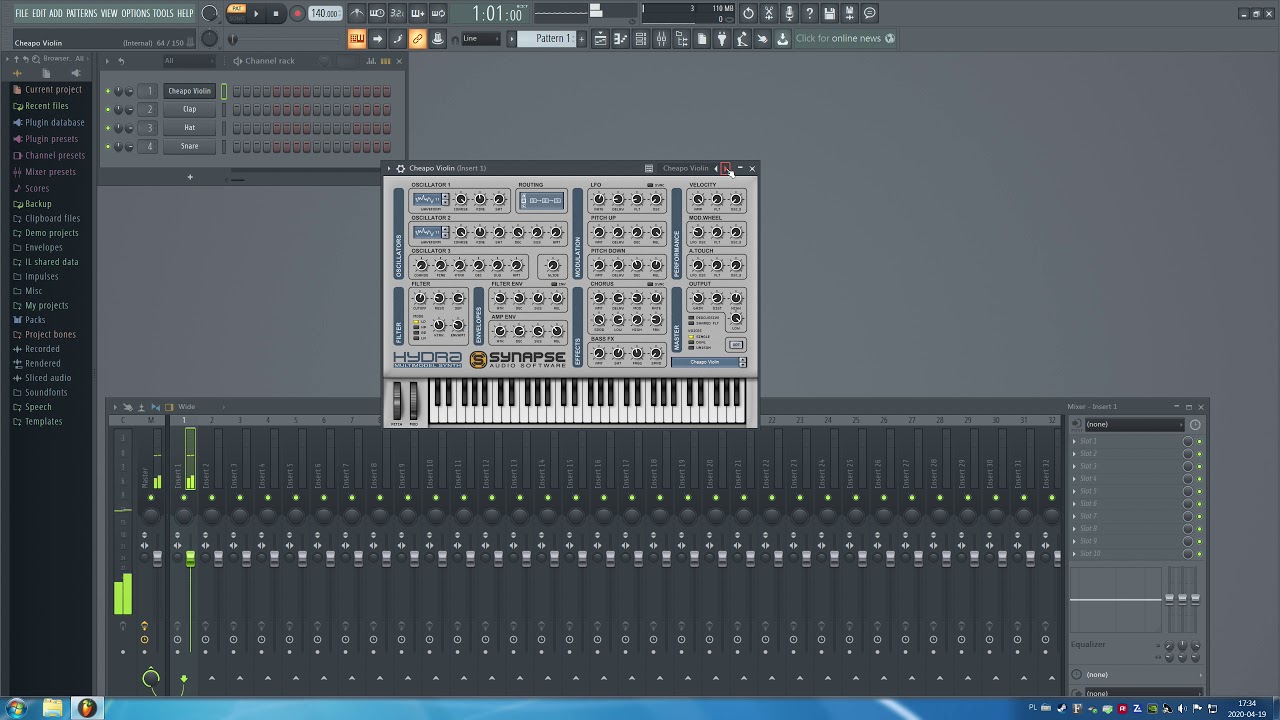Open the Oscillator 1 waveform selector

pos(429,200)
